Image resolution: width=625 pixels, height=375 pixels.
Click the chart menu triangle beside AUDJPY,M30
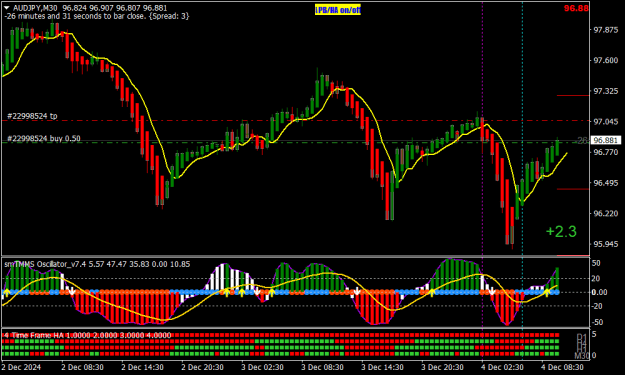[7, 8]
